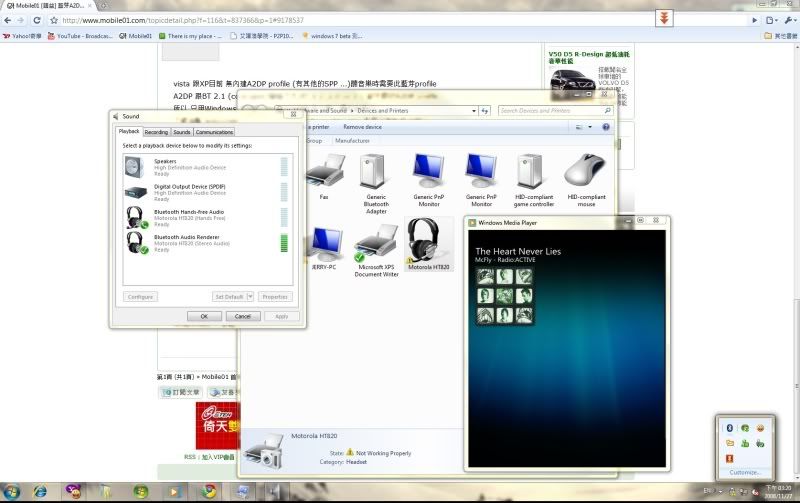Open the Set Default dropdown arrow

(250, 297)
